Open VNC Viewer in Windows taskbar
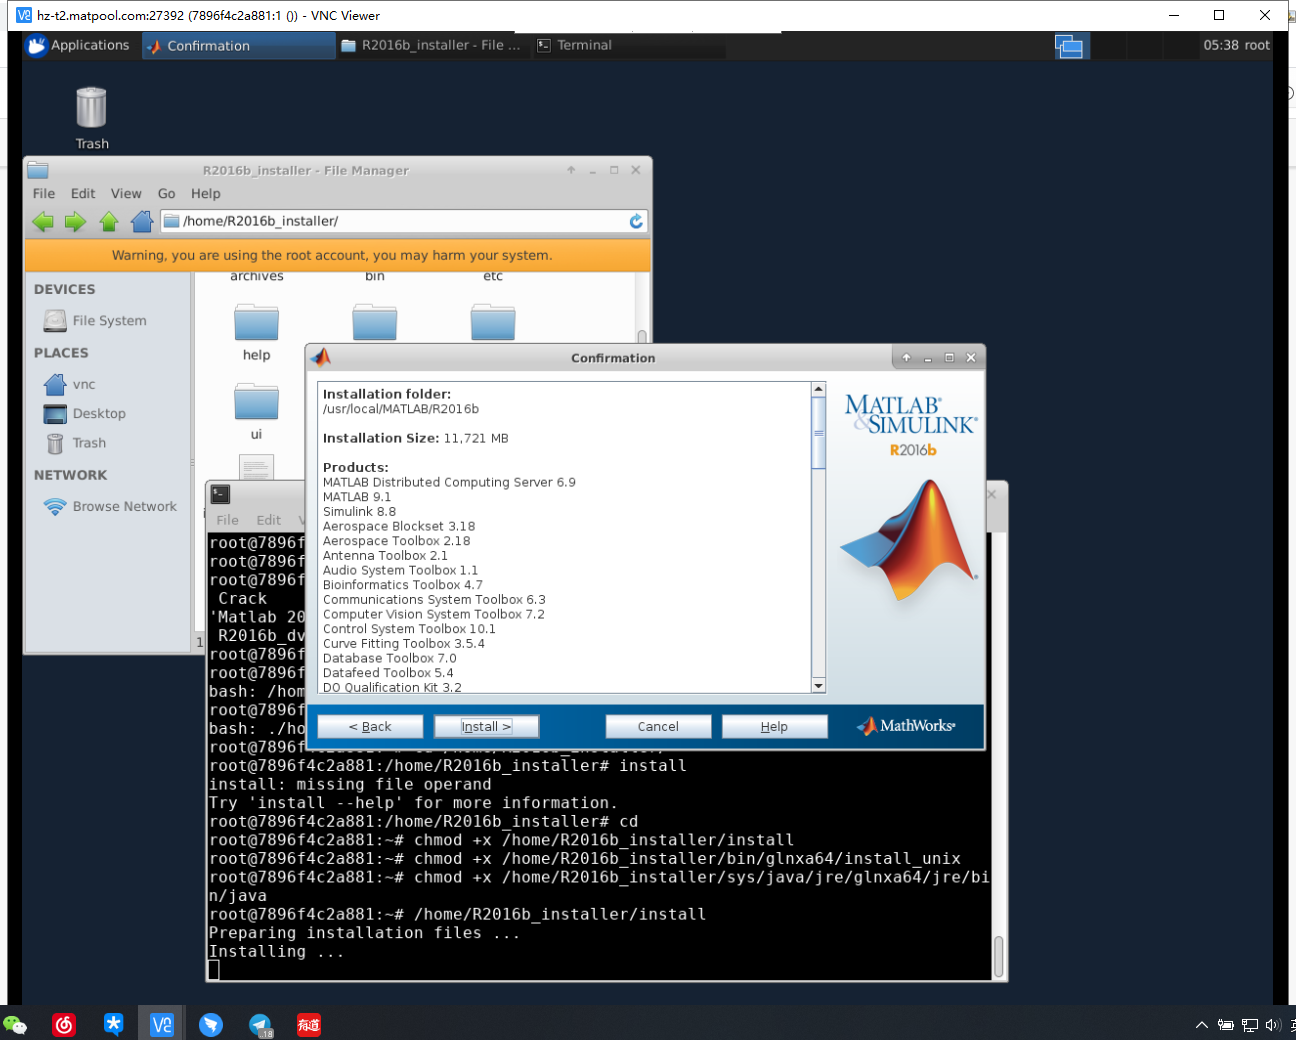 [162, 1024]
